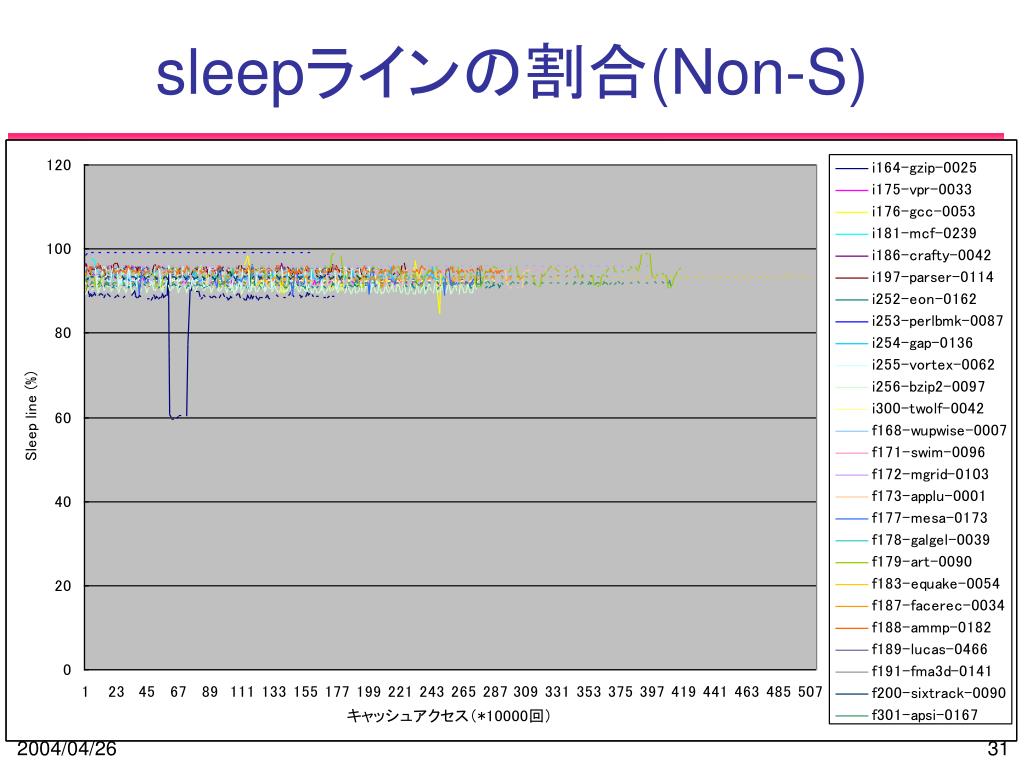This screenshot has height=768, width=1024.
Task: Click x-axis tick label 331
Action: (x=557, y=692)
